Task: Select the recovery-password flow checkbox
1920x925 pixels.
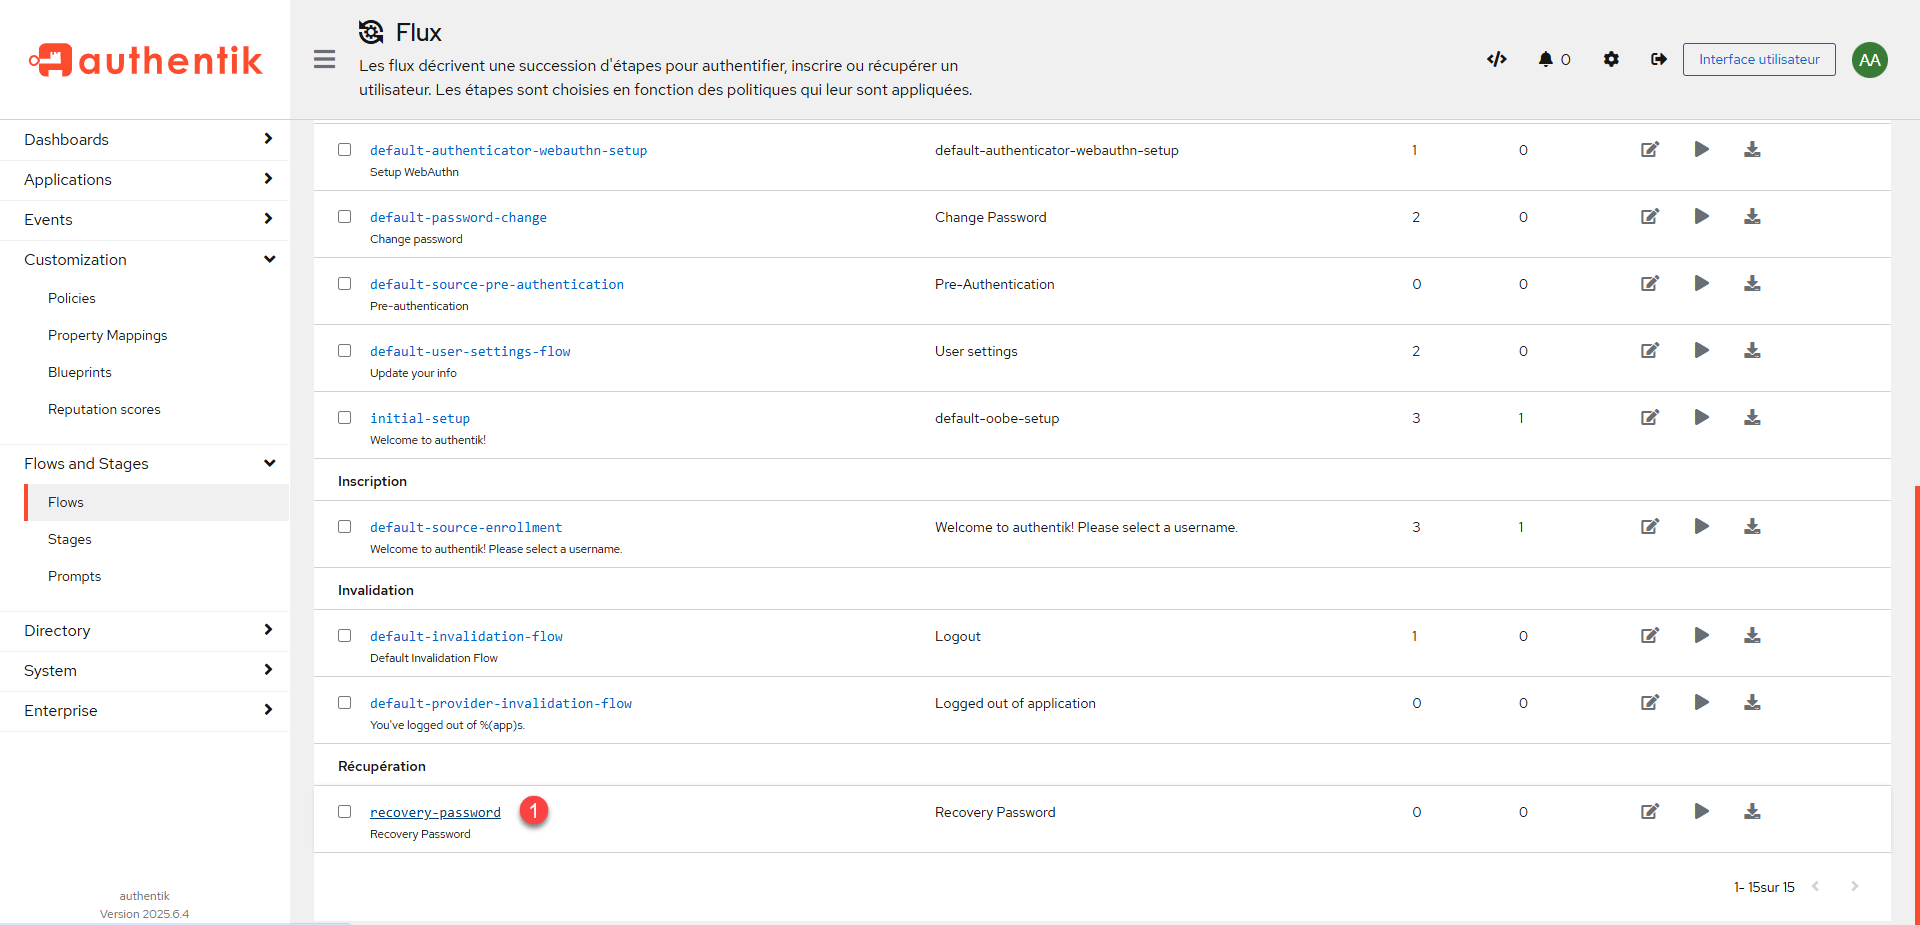Action: 345,811
